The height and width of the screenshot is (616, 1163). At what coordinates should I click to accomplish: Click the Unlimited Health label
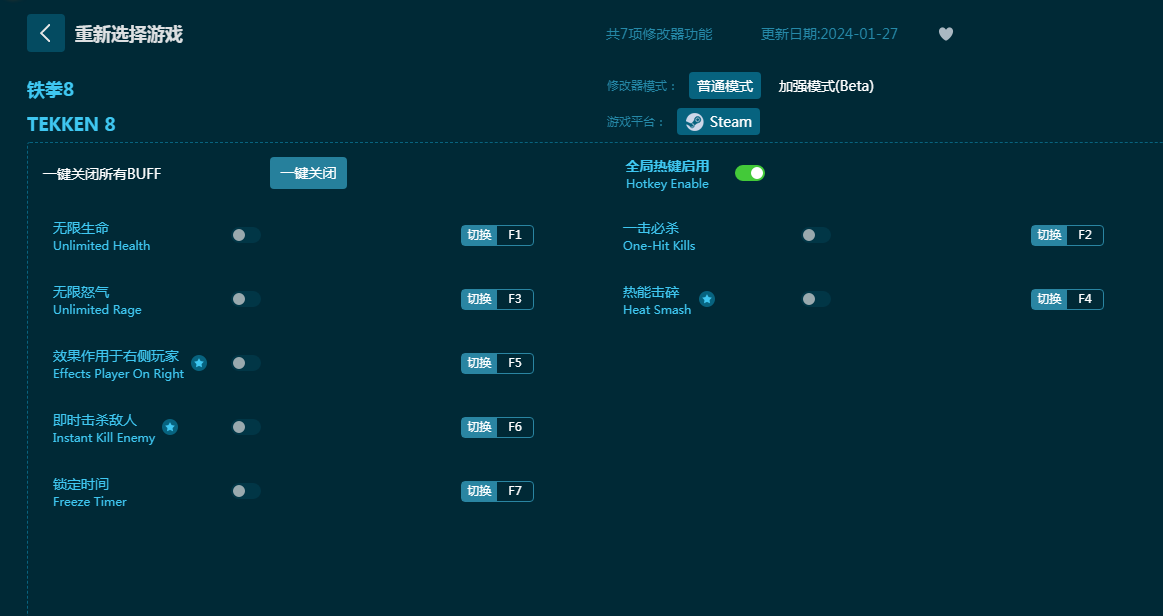click(x=102, y=245)
